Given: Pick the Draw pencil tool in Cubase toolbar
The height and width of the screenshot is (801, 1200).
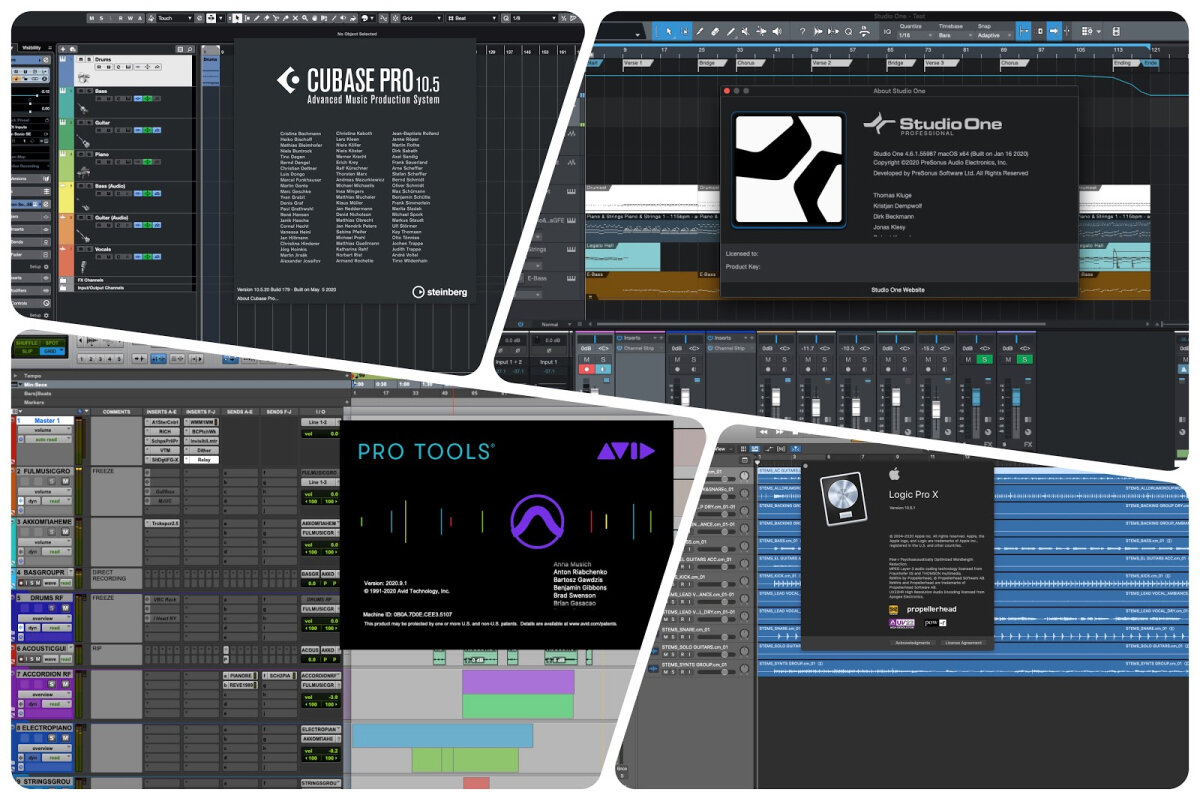Looking at the screenshot, I should click(256, 18).
